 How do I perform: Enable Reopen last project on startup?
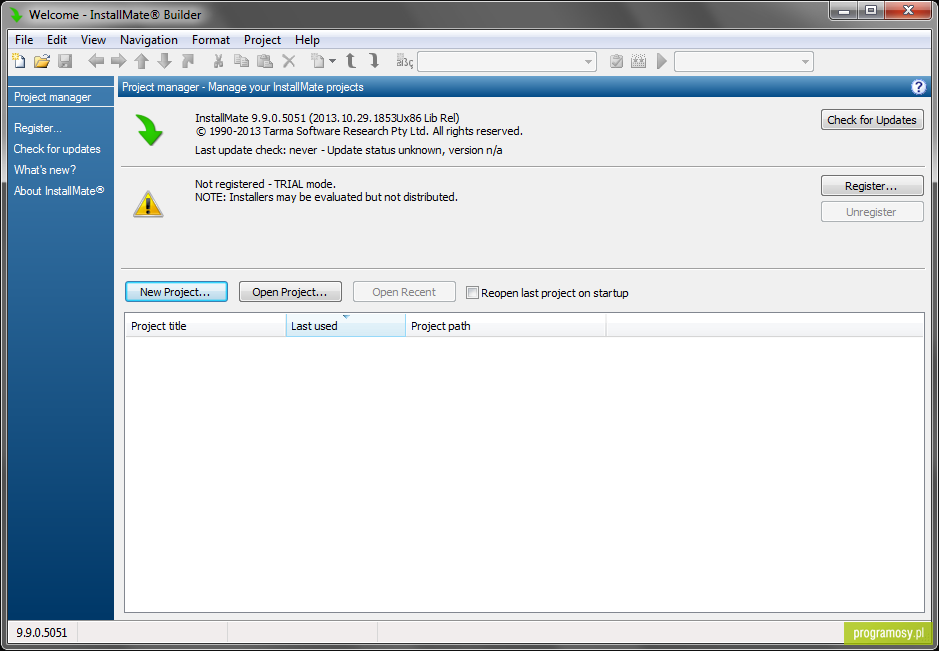[472, 293]
